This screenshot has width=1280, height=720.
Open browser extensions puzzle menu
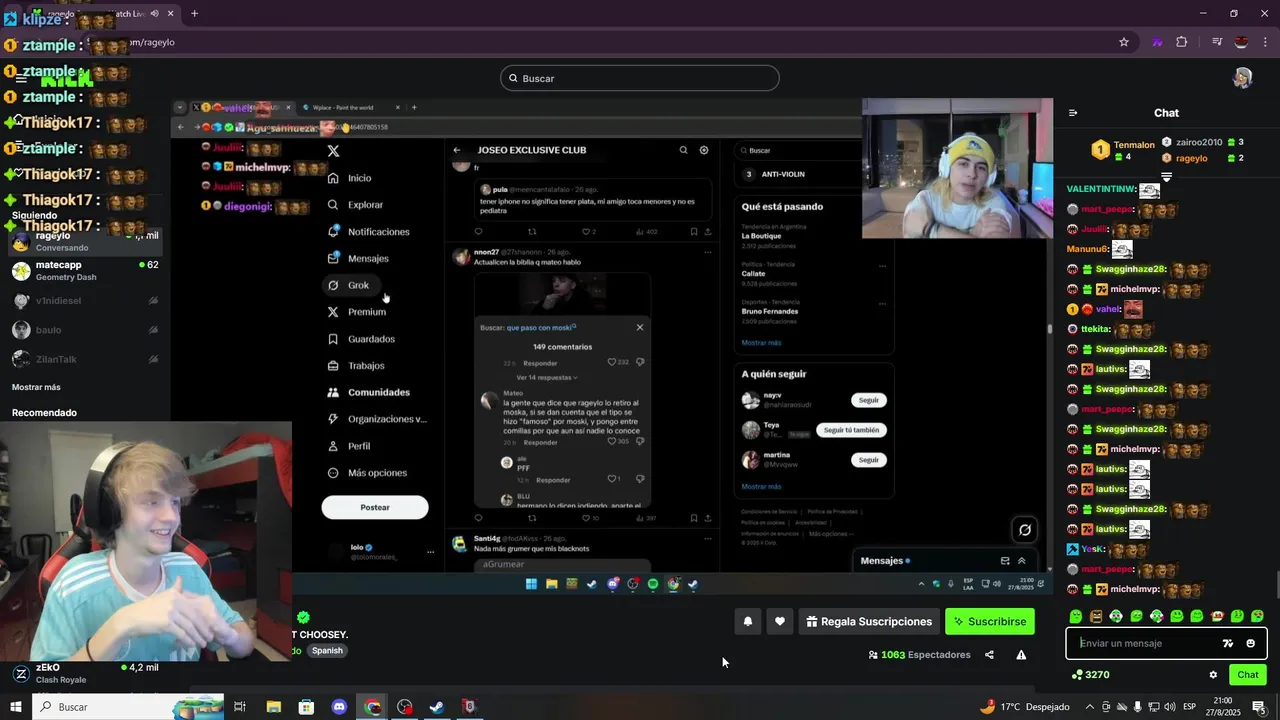click(1182, 42)
